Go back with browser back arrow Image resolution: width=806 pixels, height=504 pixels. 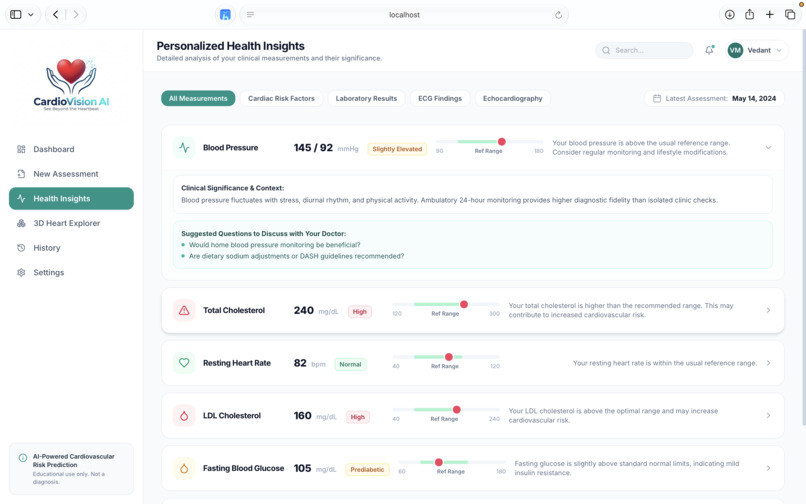pos(56,14)
